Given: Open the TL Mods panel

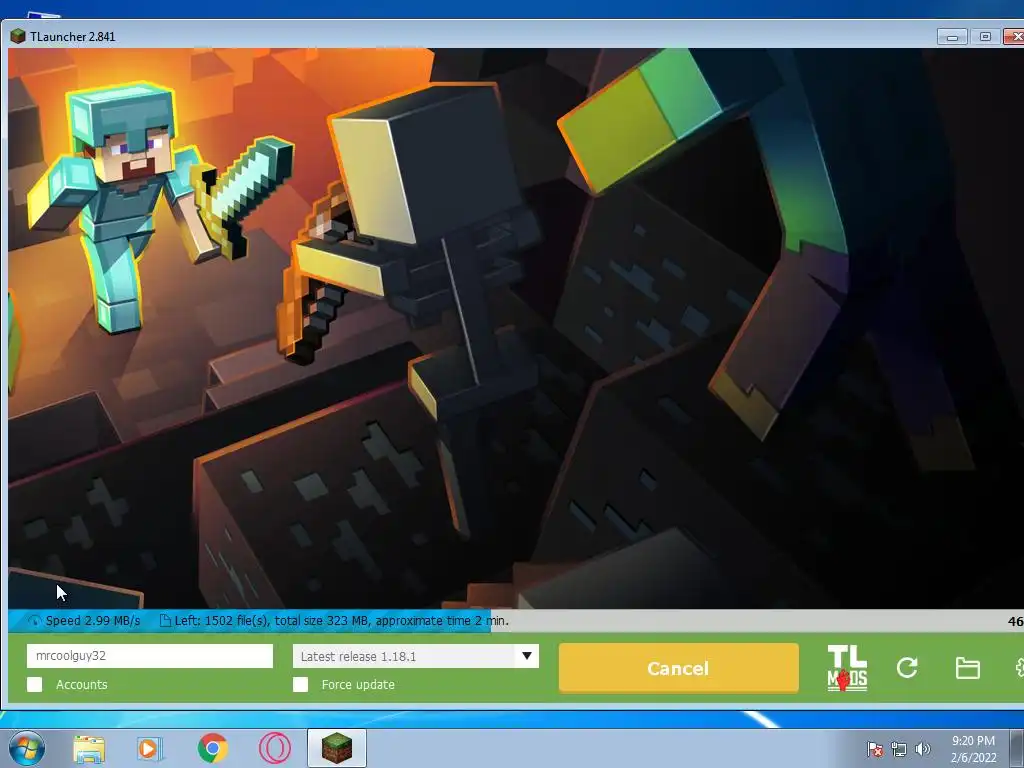Looking at the screenshot, I should click(847, 668).
